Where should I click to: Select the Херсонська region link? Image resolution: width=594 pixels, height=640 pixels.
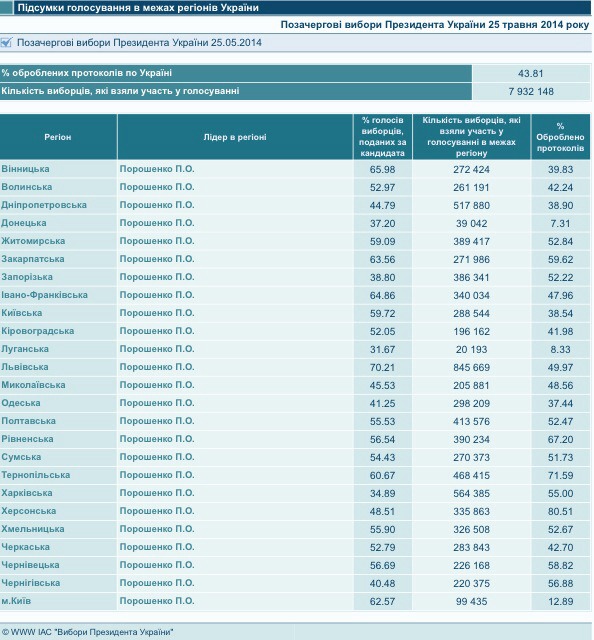pyautogui.click(x=29, y=511)
